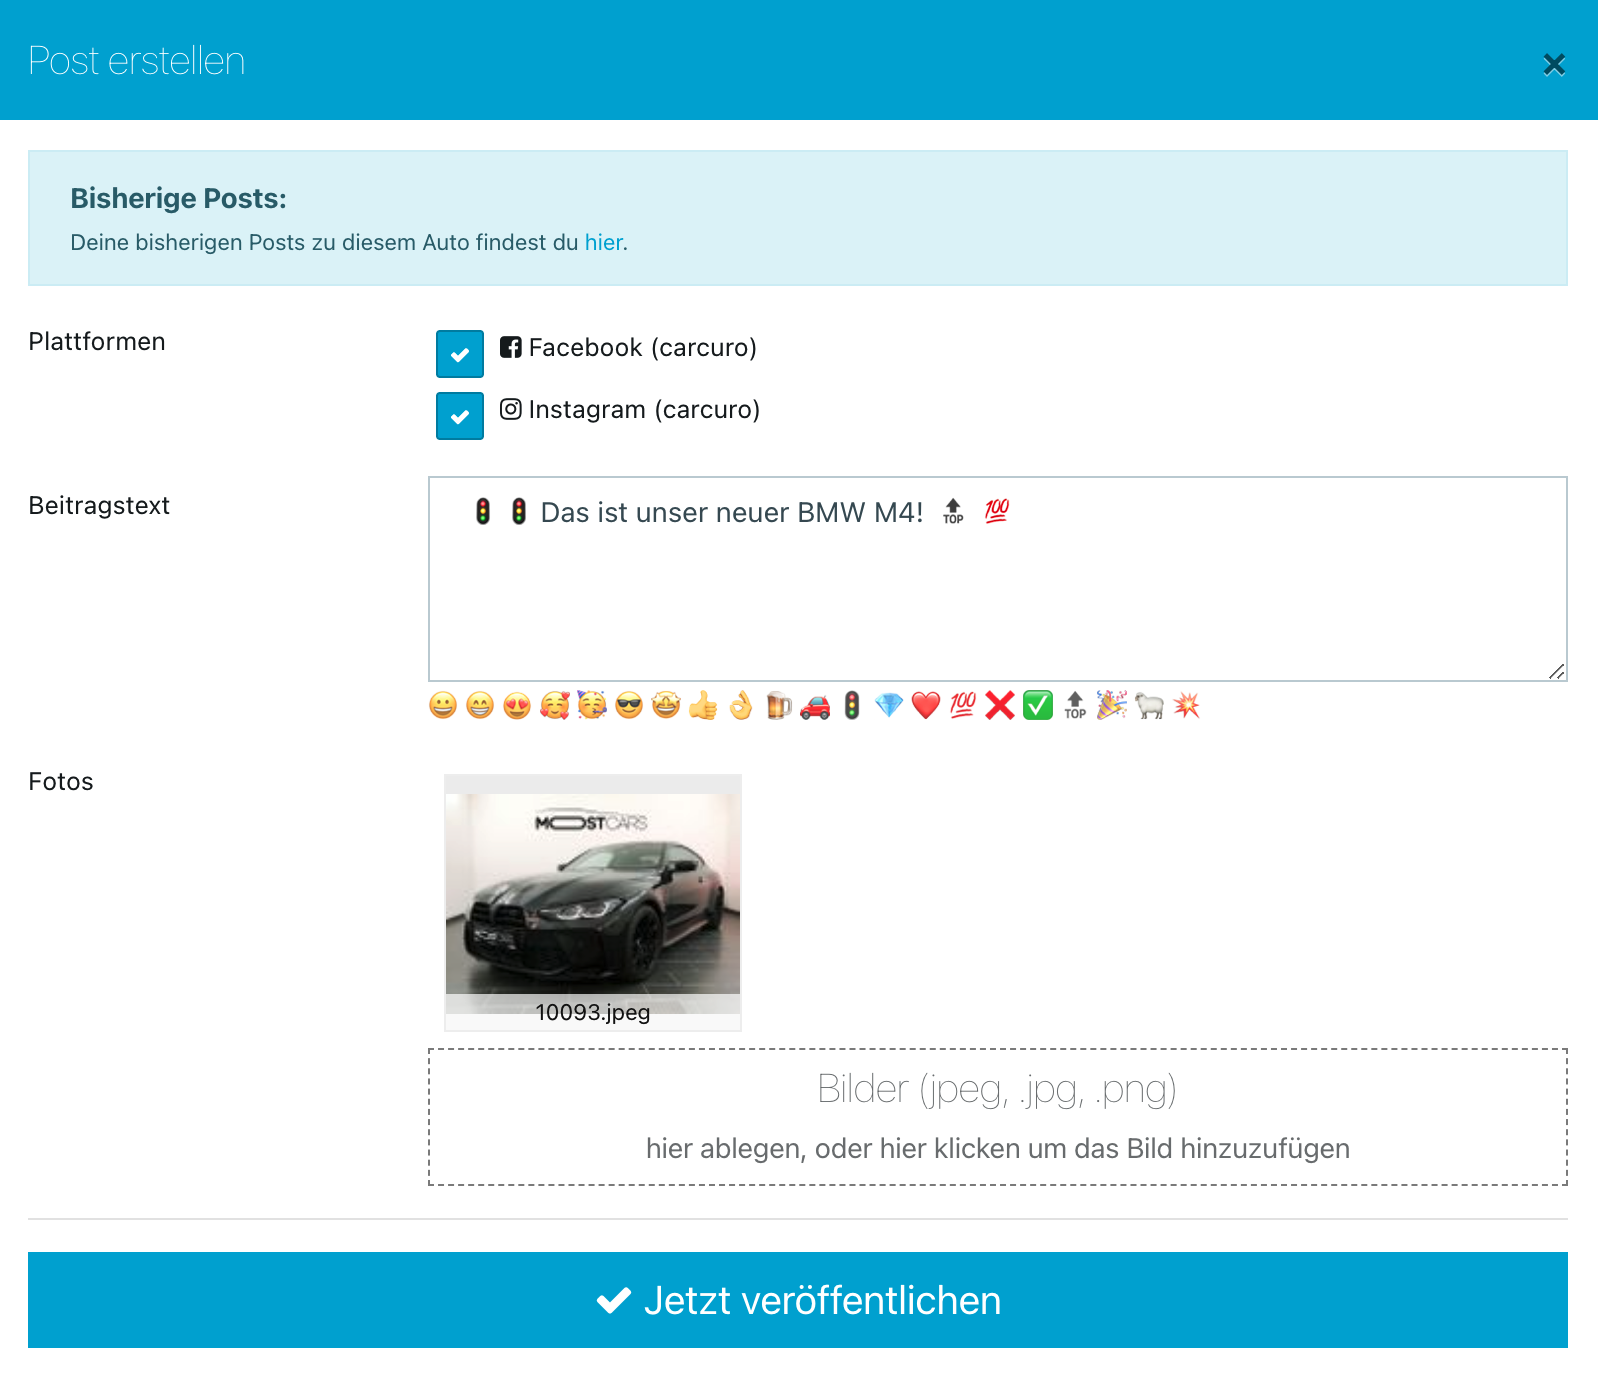
Task: Uncheck the Facebook (carcuro) platform checkbox
Action: coord(460,354)
